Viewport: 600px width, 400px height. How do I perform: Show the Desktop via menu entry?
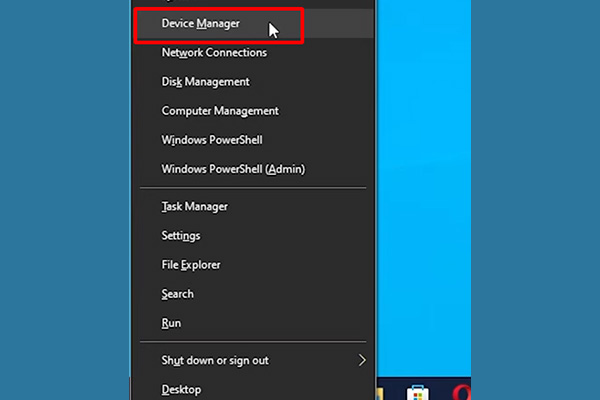click(x=253, y=390)
